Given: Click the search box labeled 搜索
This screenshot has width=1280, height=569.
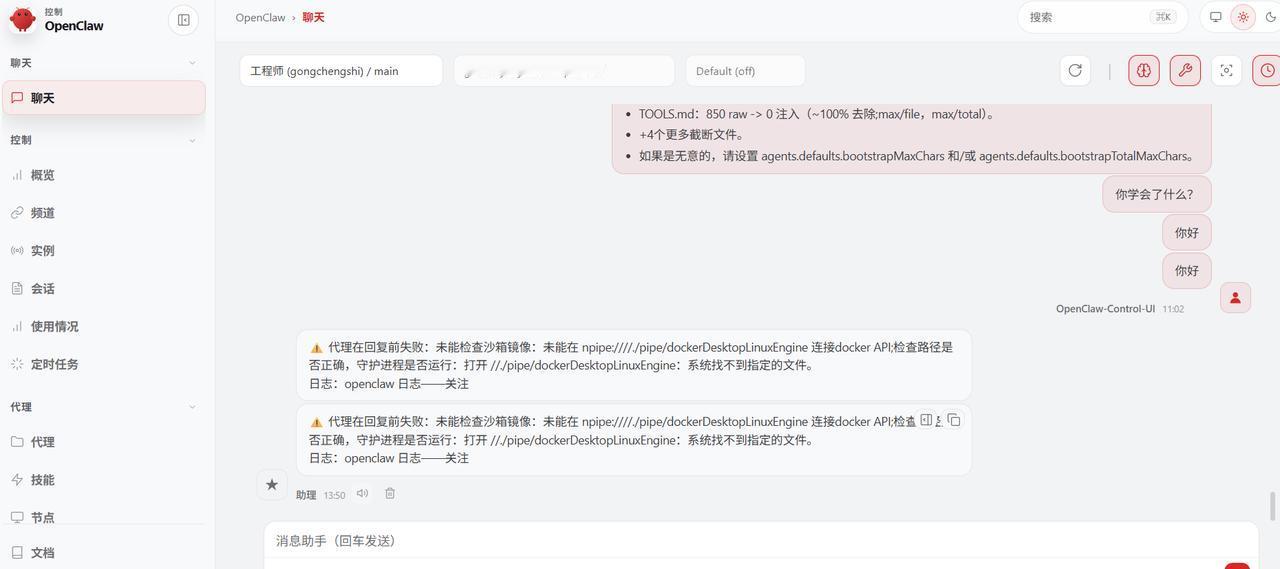Looking at the screenshot, I should click(1102, 17).
